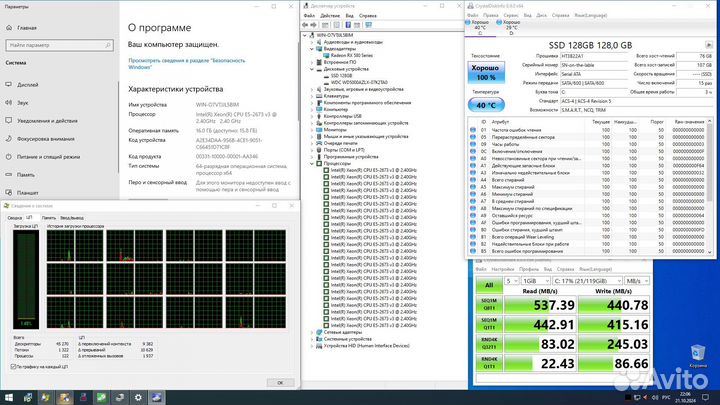Click OK in the system info window

[x=280, y=382]
